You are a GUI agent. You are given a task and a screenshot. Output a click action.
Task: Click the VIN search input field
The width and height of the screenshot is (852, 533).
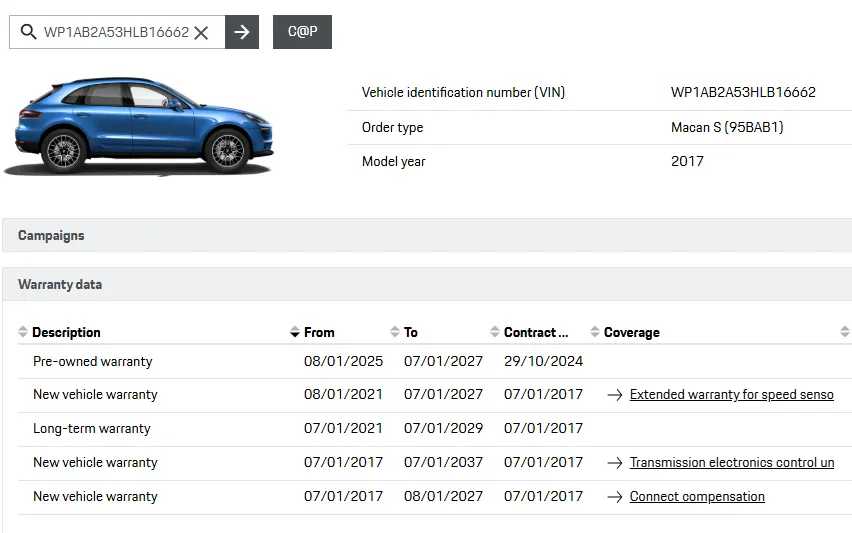click(x=117, y=32)
